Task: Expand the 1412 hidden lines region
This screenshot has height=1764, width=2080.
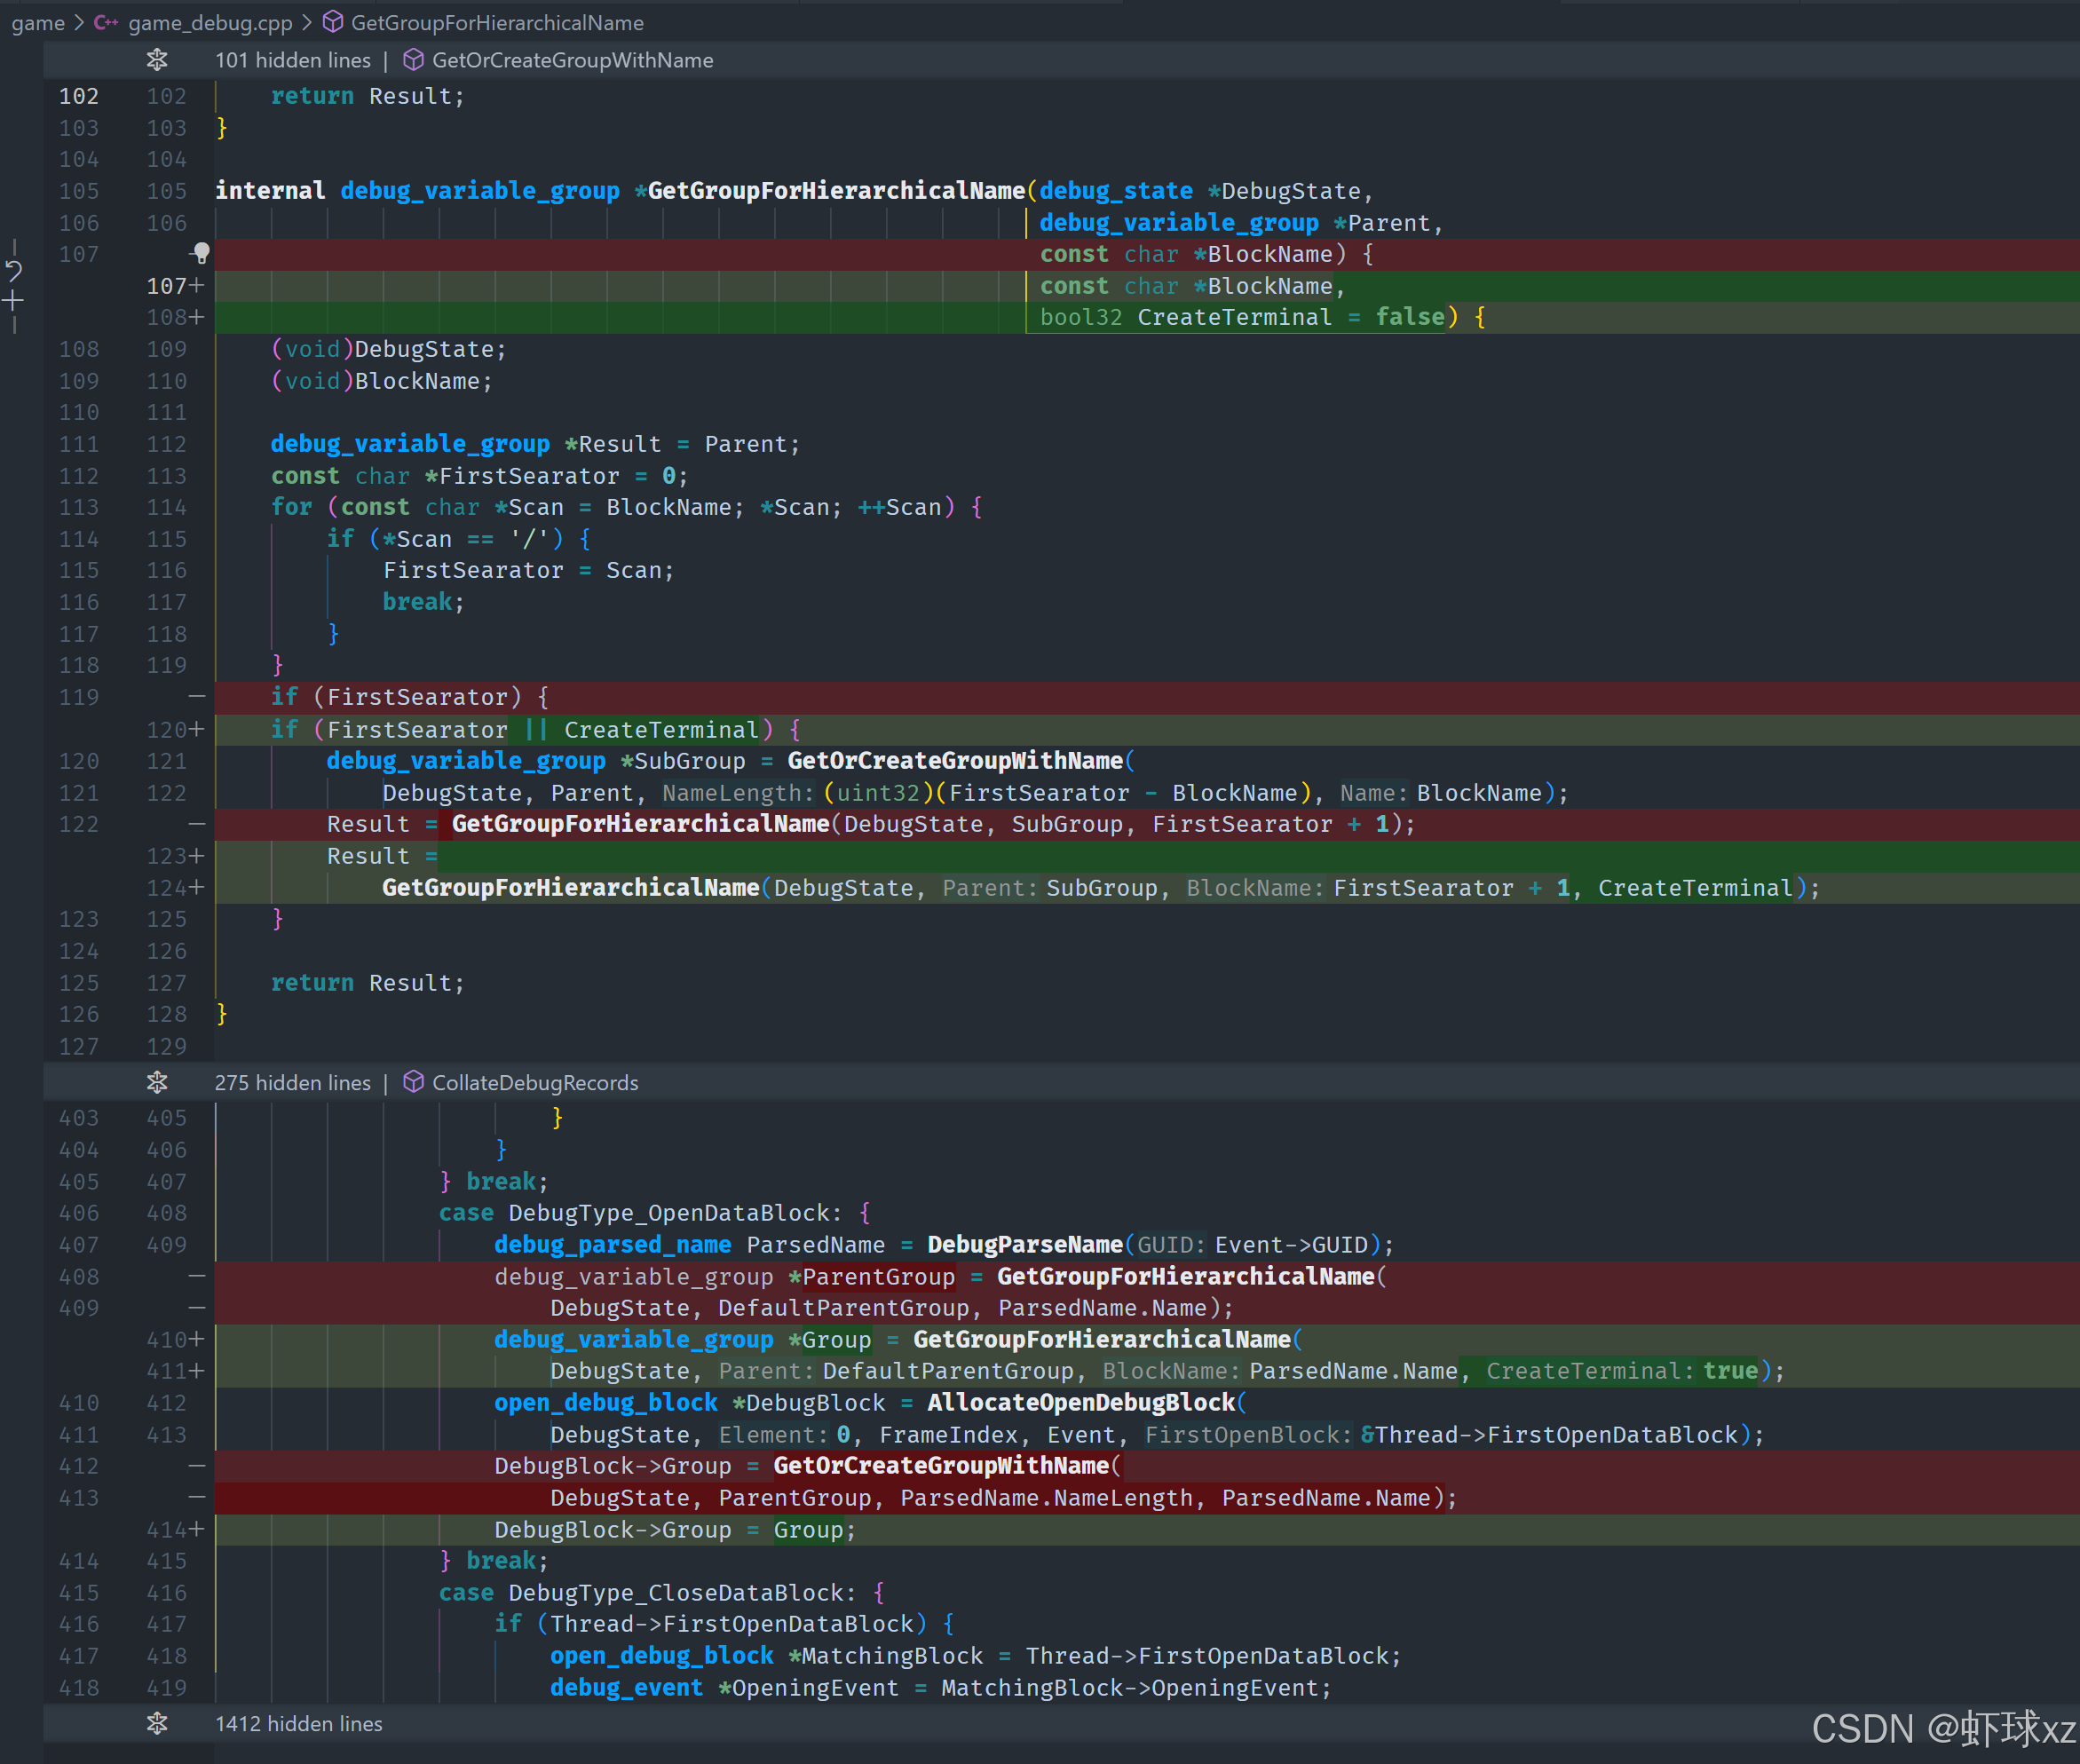Action: click(157, 1723)
